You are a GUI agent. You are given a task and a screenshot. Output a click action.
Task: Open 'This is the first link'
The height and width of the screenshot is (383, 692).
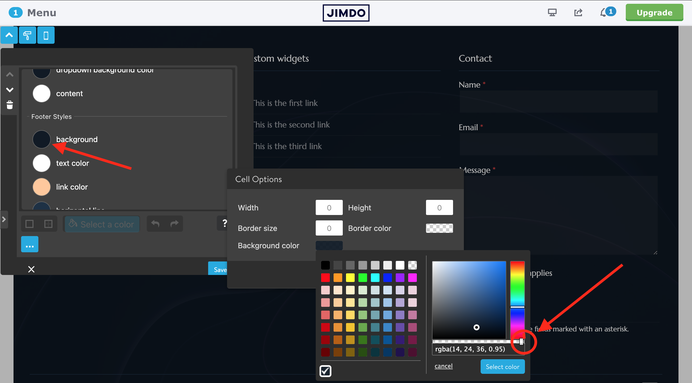pos(285,103)
